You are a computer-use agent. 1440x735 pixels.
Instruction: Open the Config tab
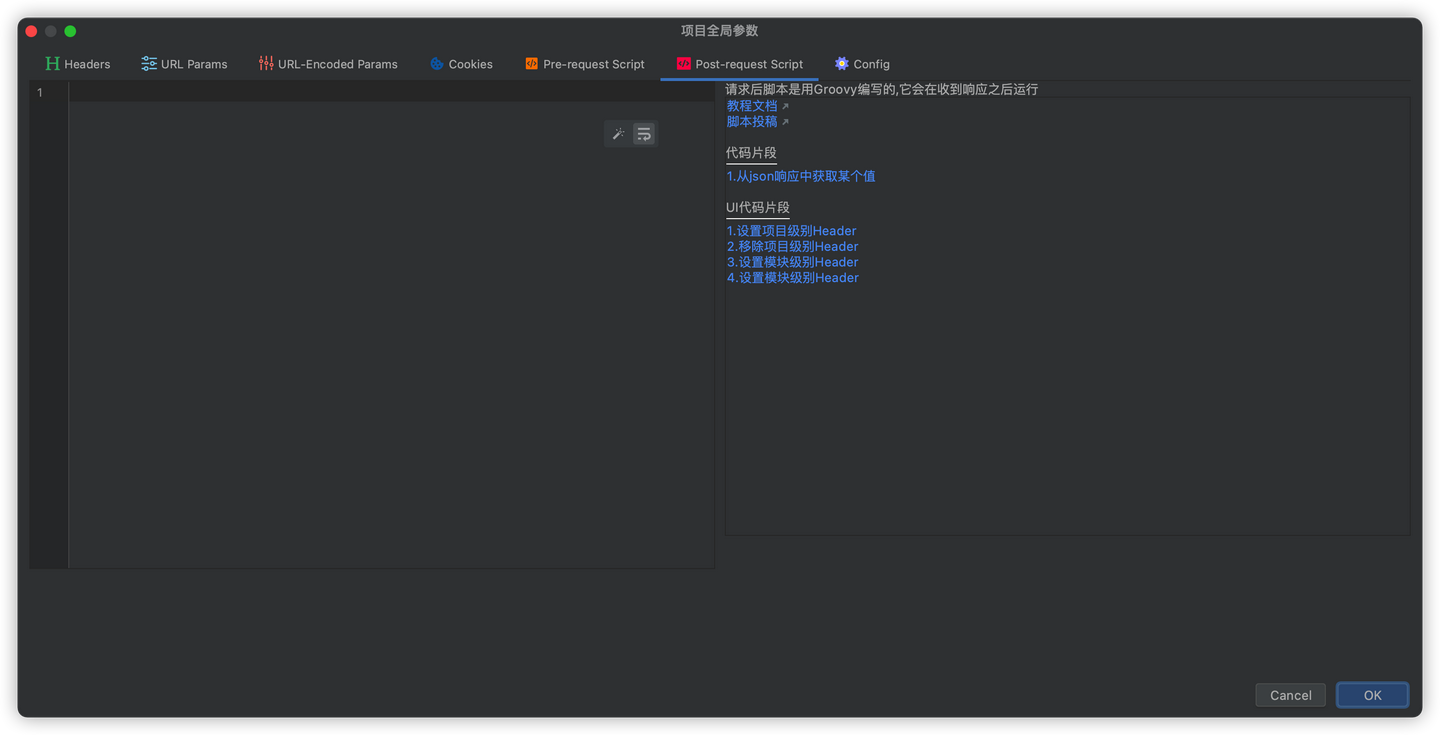tap(862, 64)
